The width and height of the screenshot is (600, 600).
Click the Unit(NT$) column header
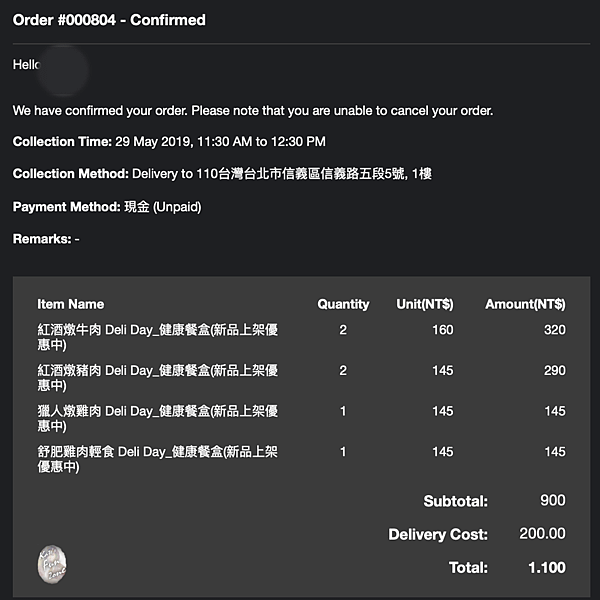(x=425, y=304)
